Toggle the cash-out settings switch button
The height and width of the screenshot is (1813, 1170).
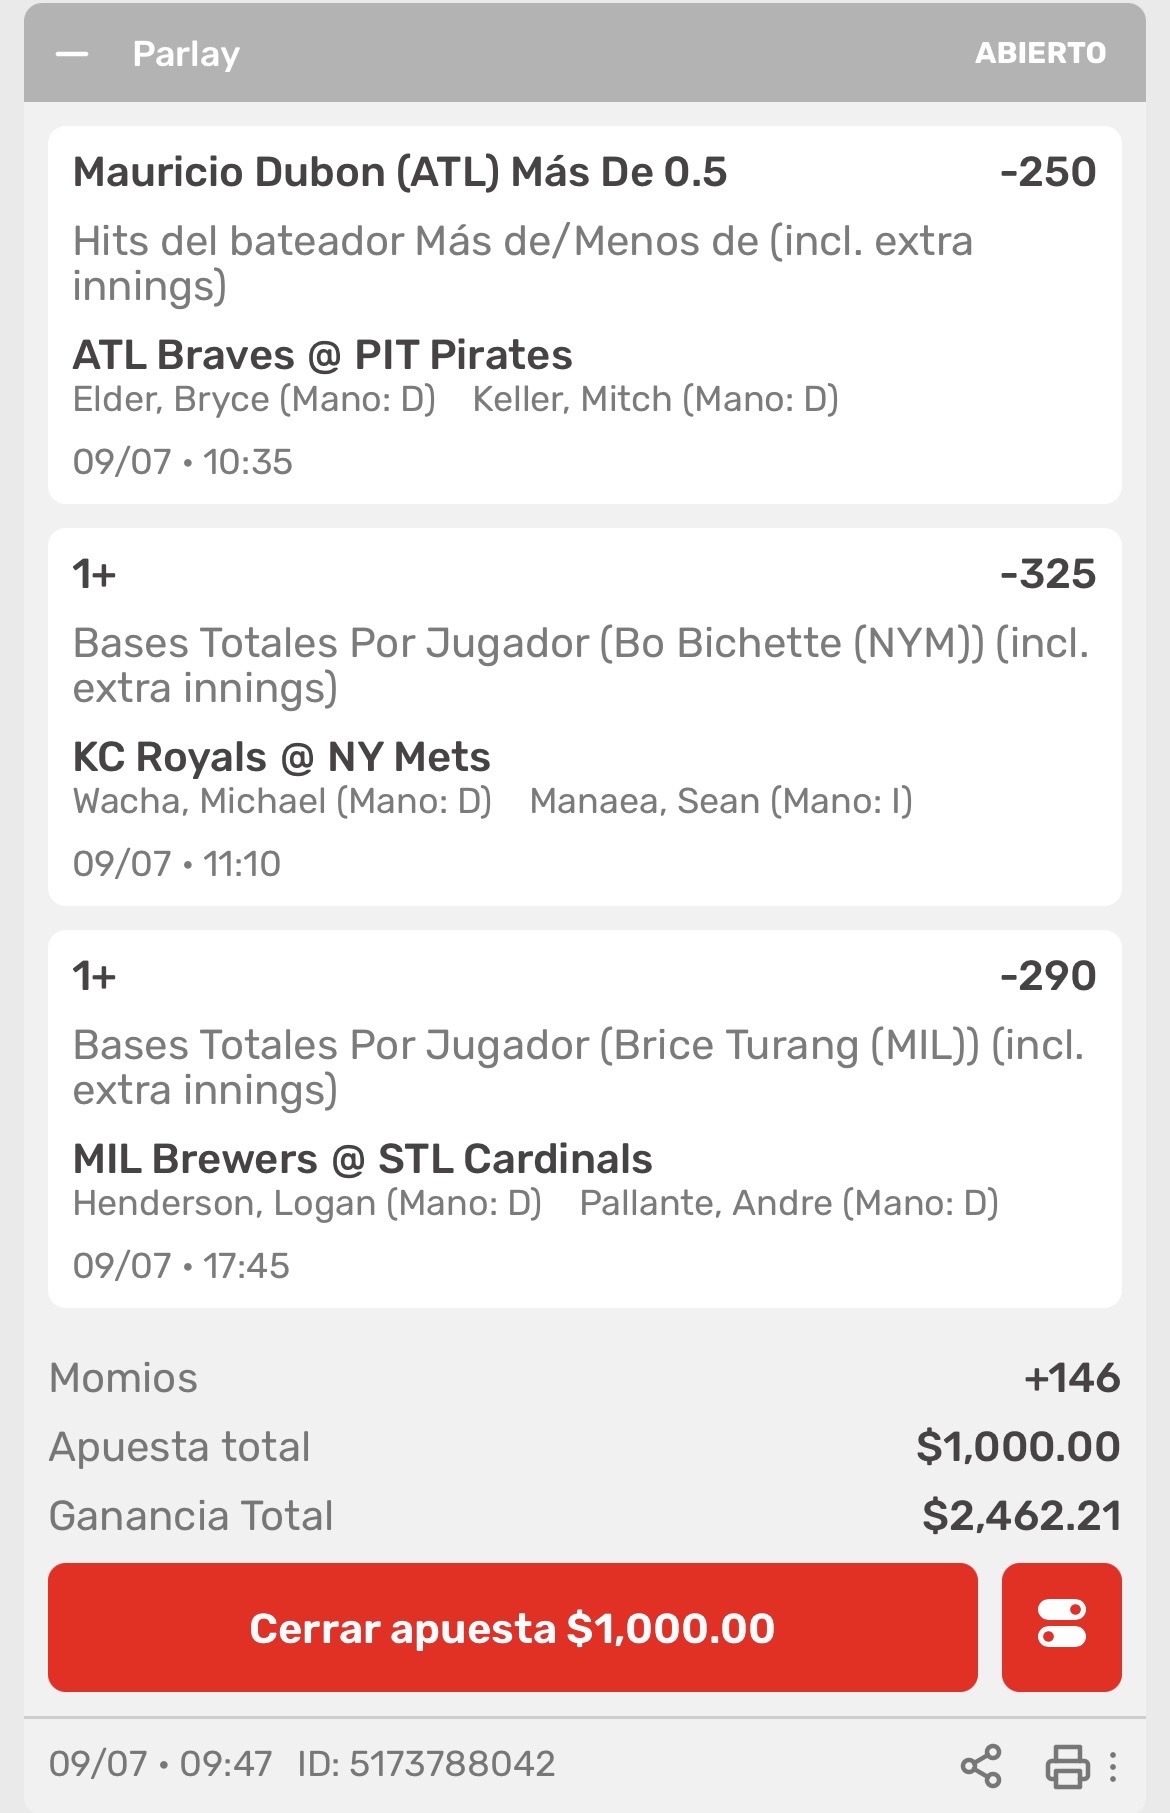point(1061,1627)
